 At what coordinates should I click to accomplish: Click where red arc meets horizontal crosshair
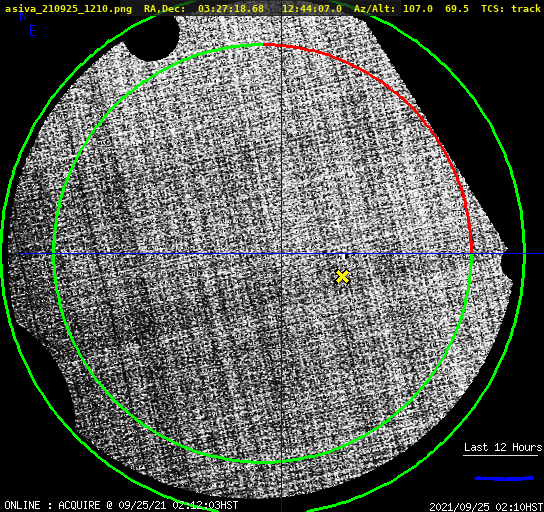(471, 254)
